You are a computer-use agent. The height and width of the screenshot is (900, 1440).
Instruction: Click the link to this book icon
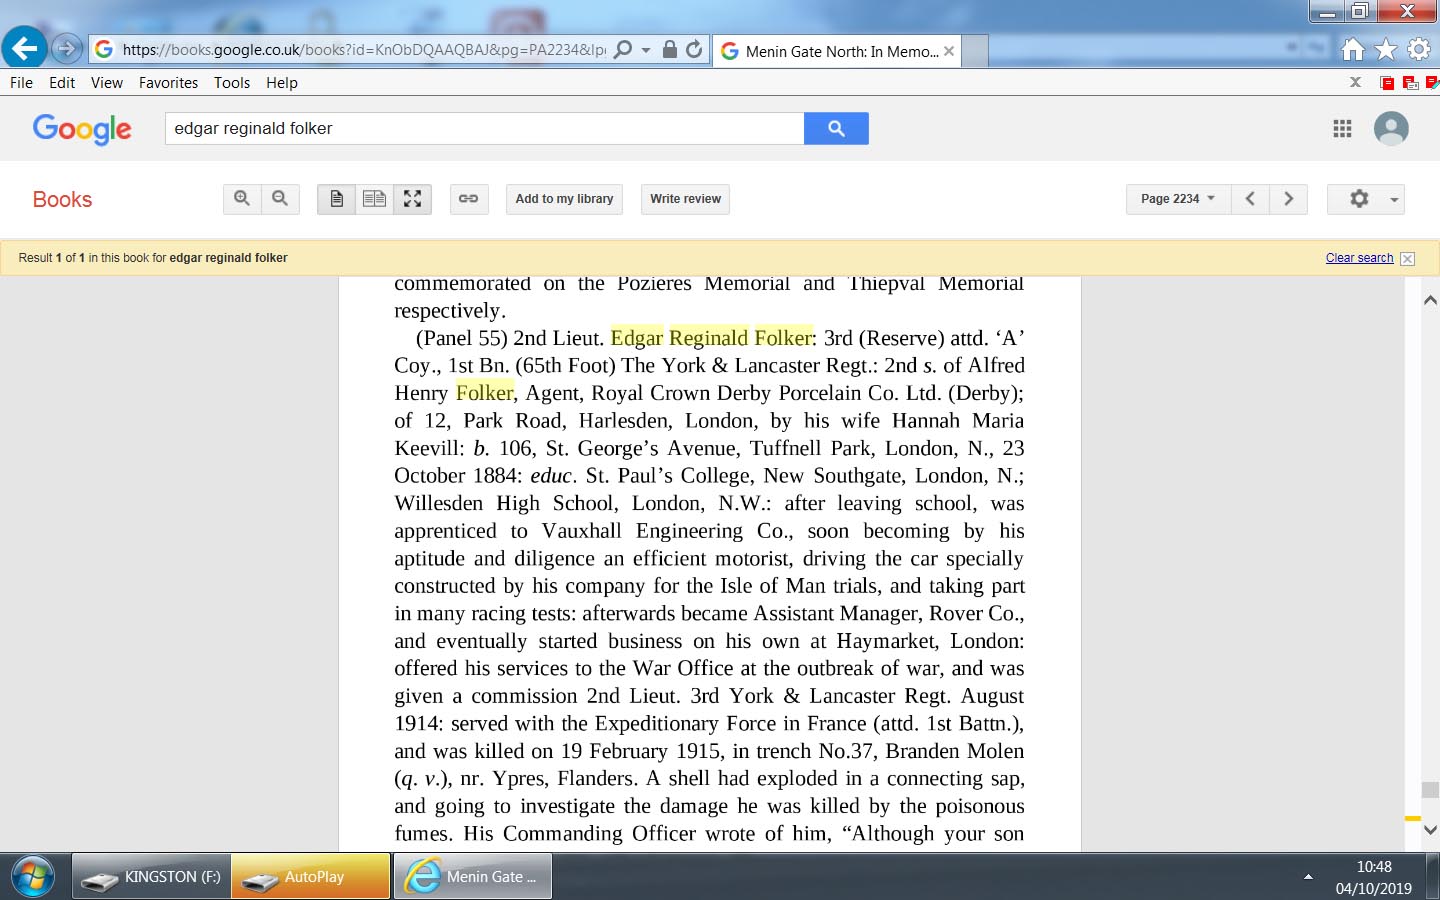[x=468, y=199]
